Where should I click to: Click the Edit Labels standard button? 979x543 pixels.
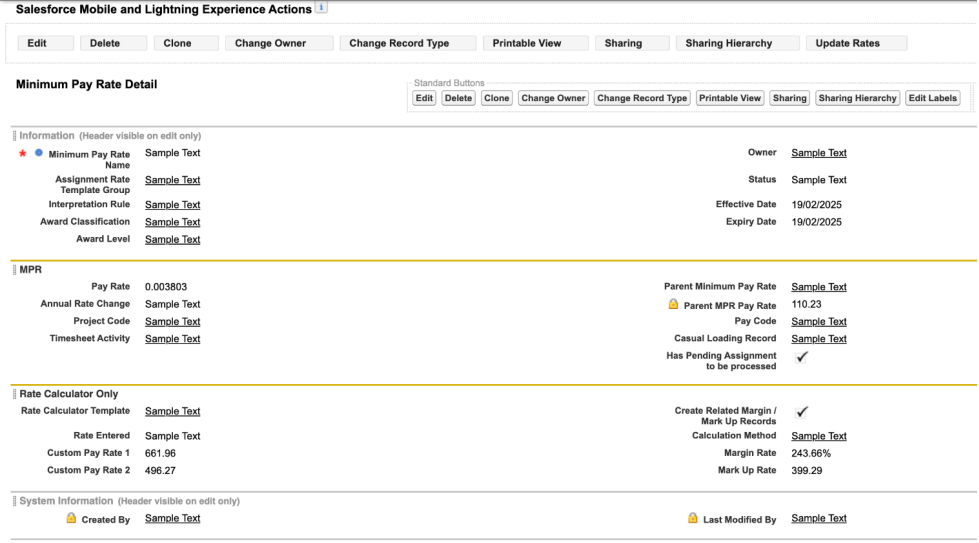point(933,98)
